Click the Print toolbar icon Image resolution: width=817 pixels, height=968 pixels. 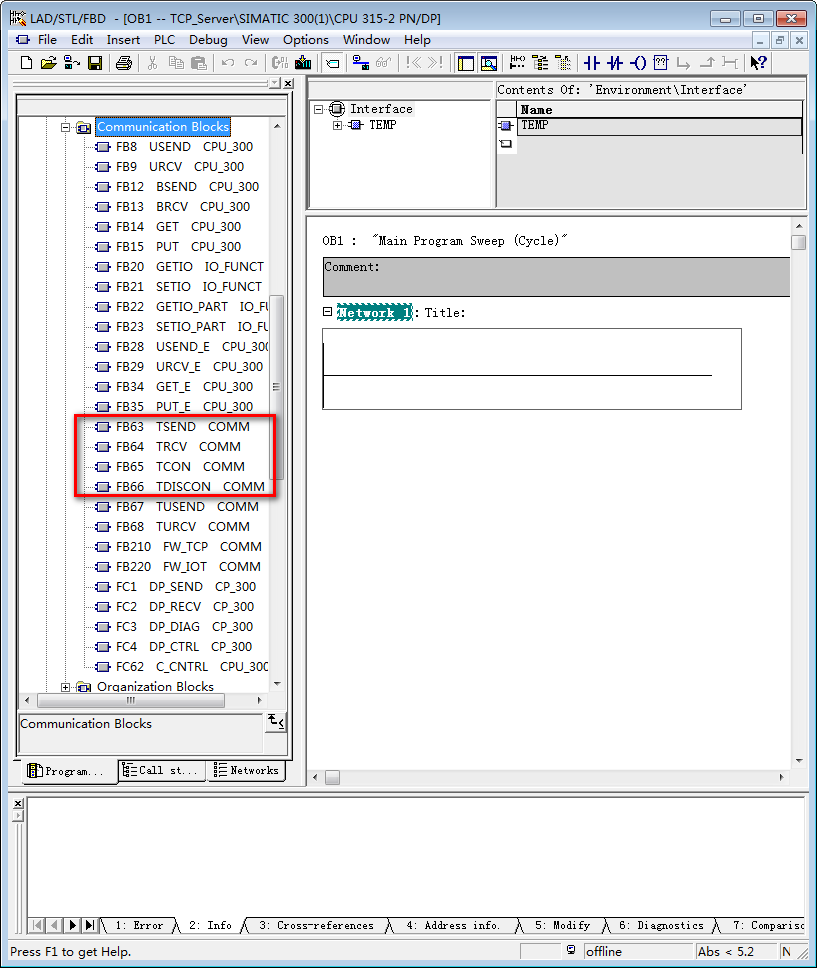pos(124,62)
